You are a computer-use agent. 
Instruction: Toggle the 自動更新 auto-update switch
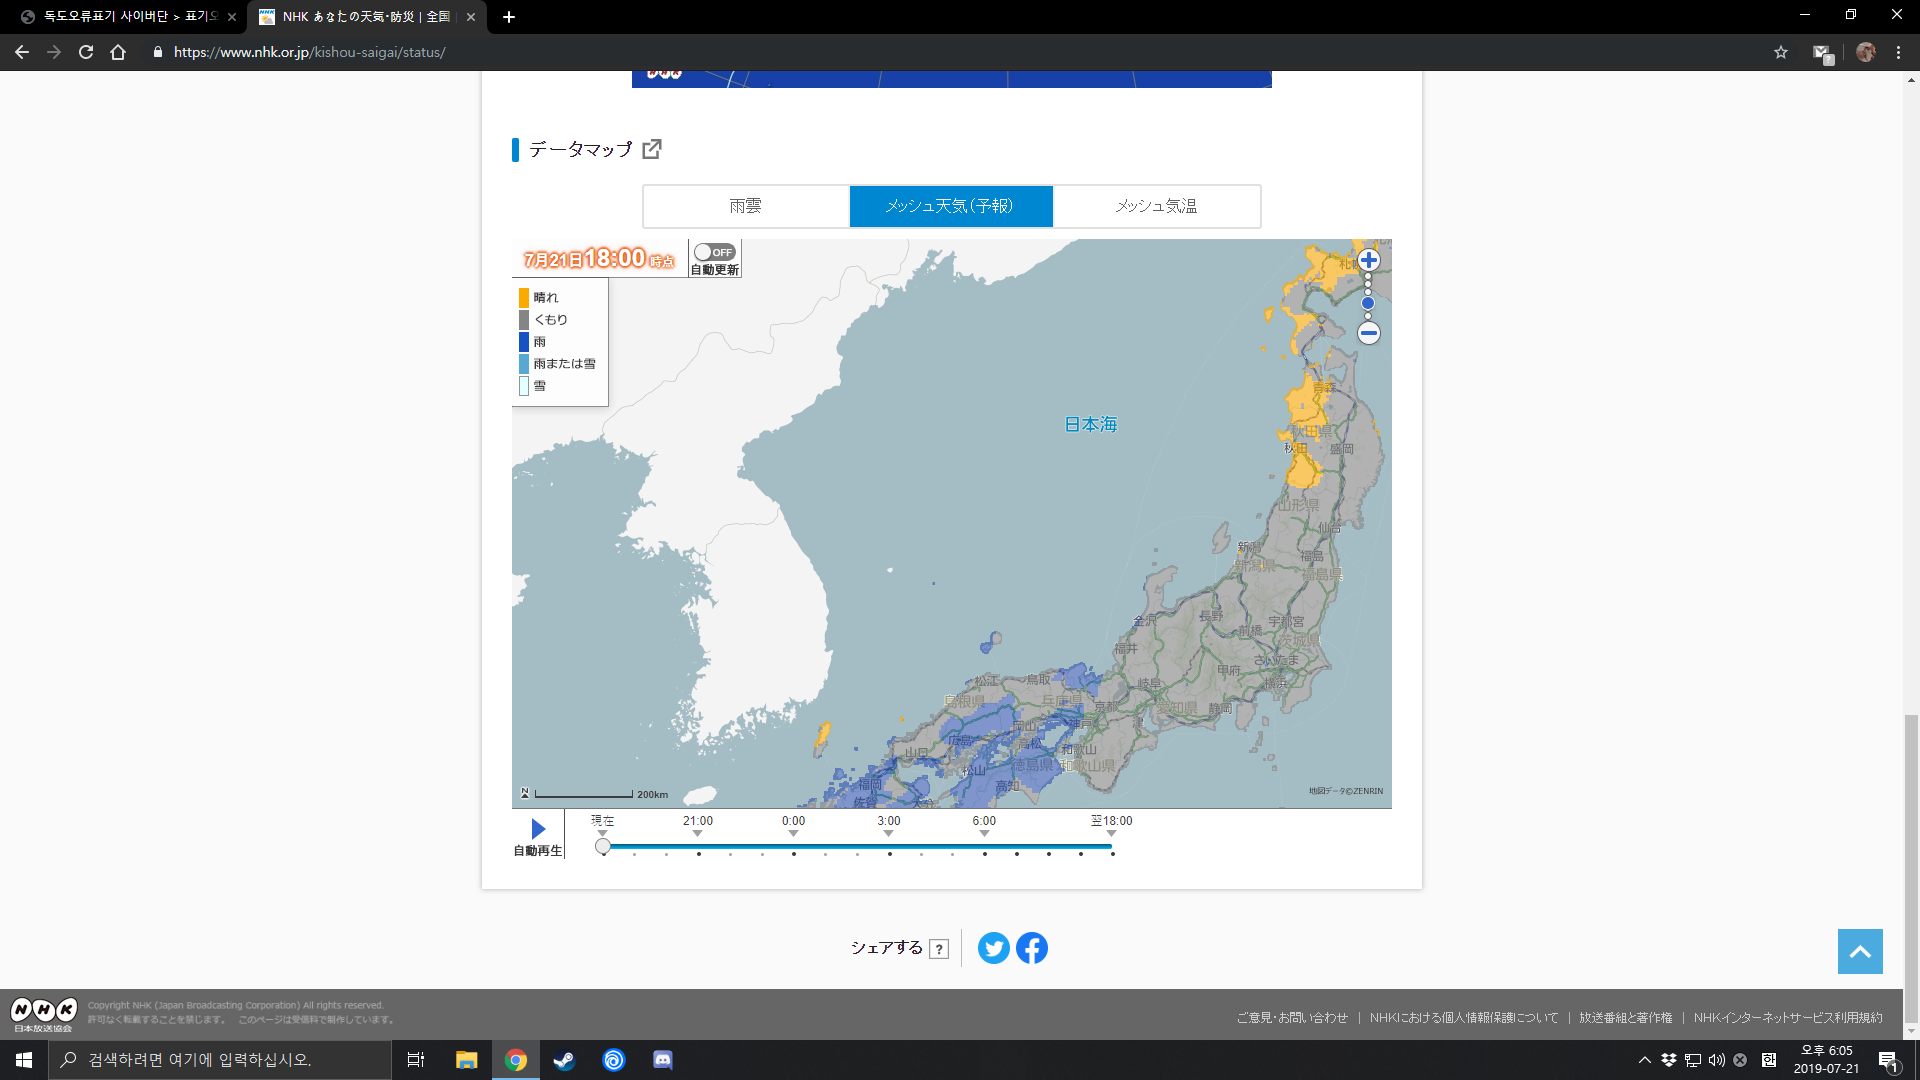coord(715,252)
